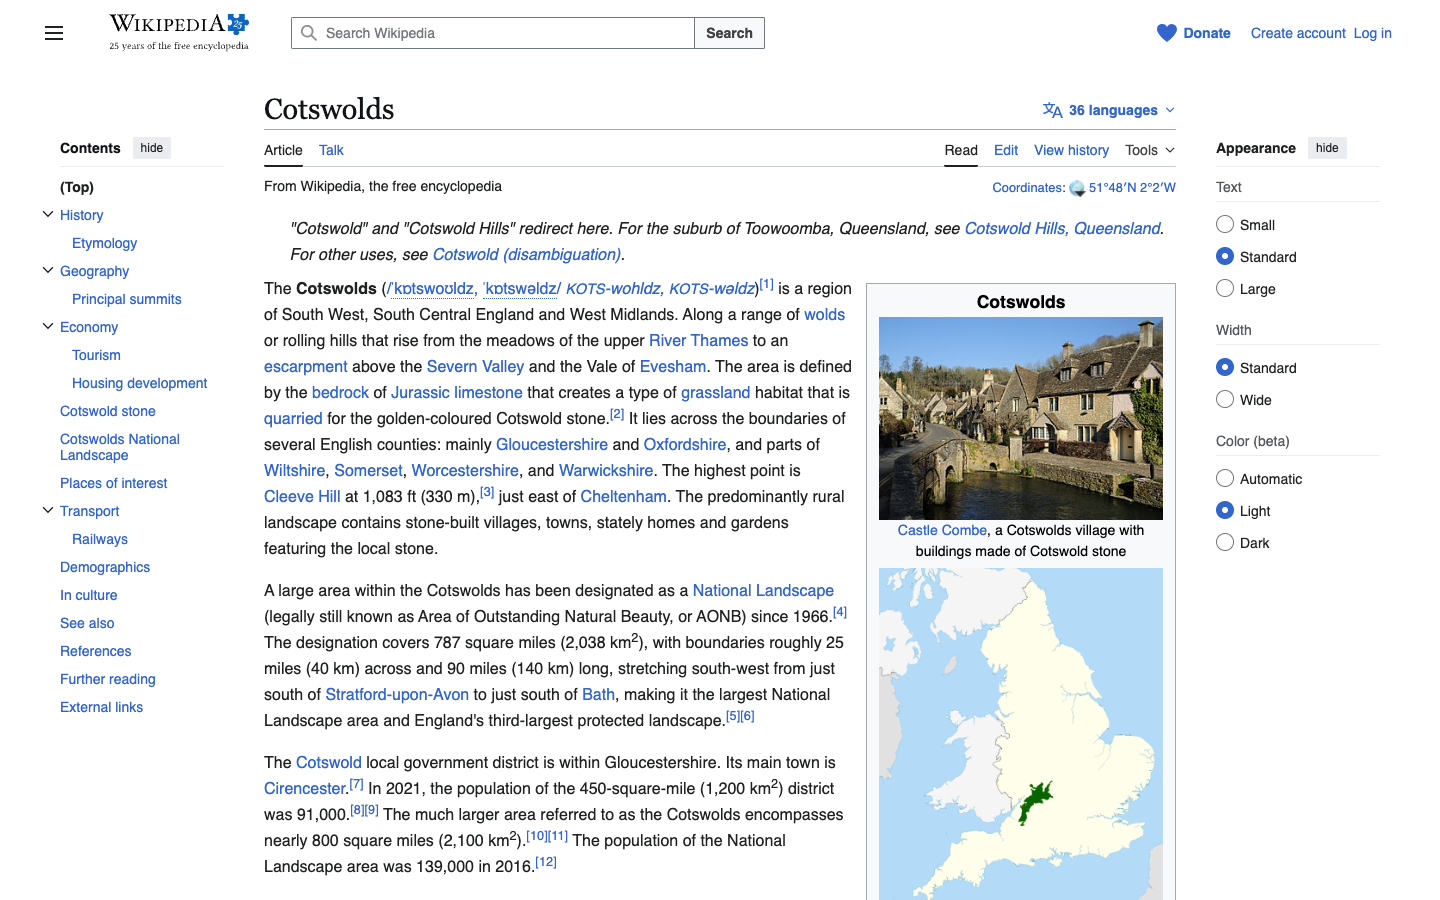Screen dimensions: 1440x900
Task: Jump to Further reading in contents
Action: (108, 679)
